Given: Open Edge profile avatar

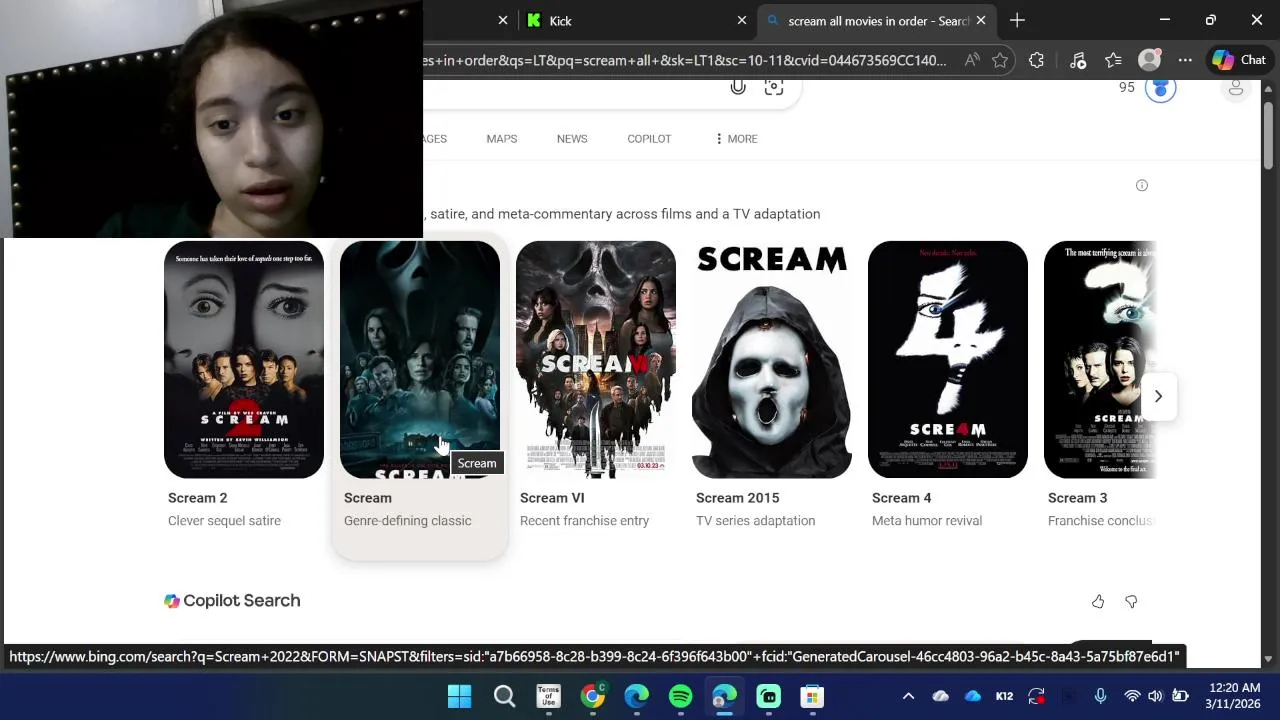Looking at the screenshot, I should point(1150,60).
